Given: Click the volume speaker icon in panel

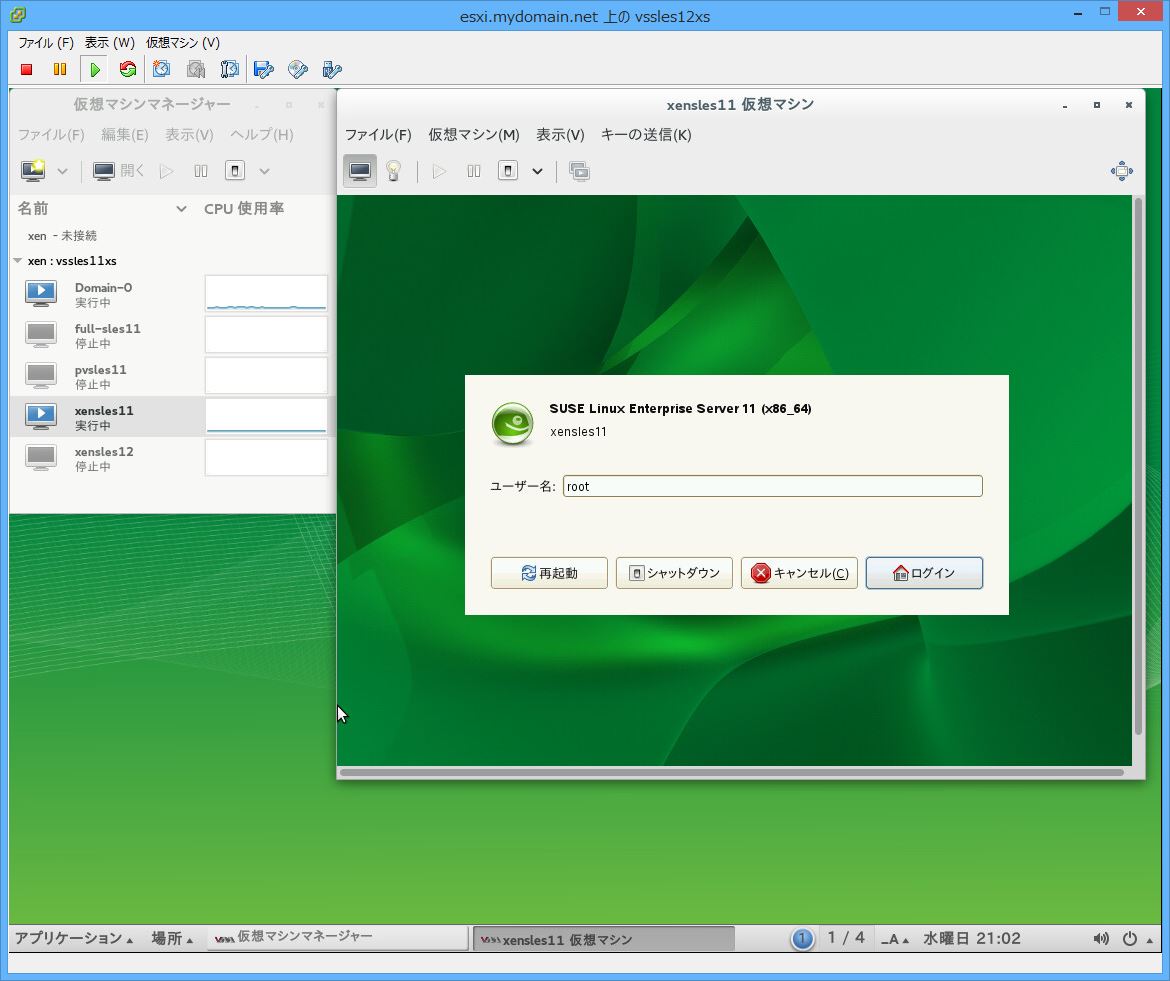Looking at the screenshot, I should (x=1101, y=938).
